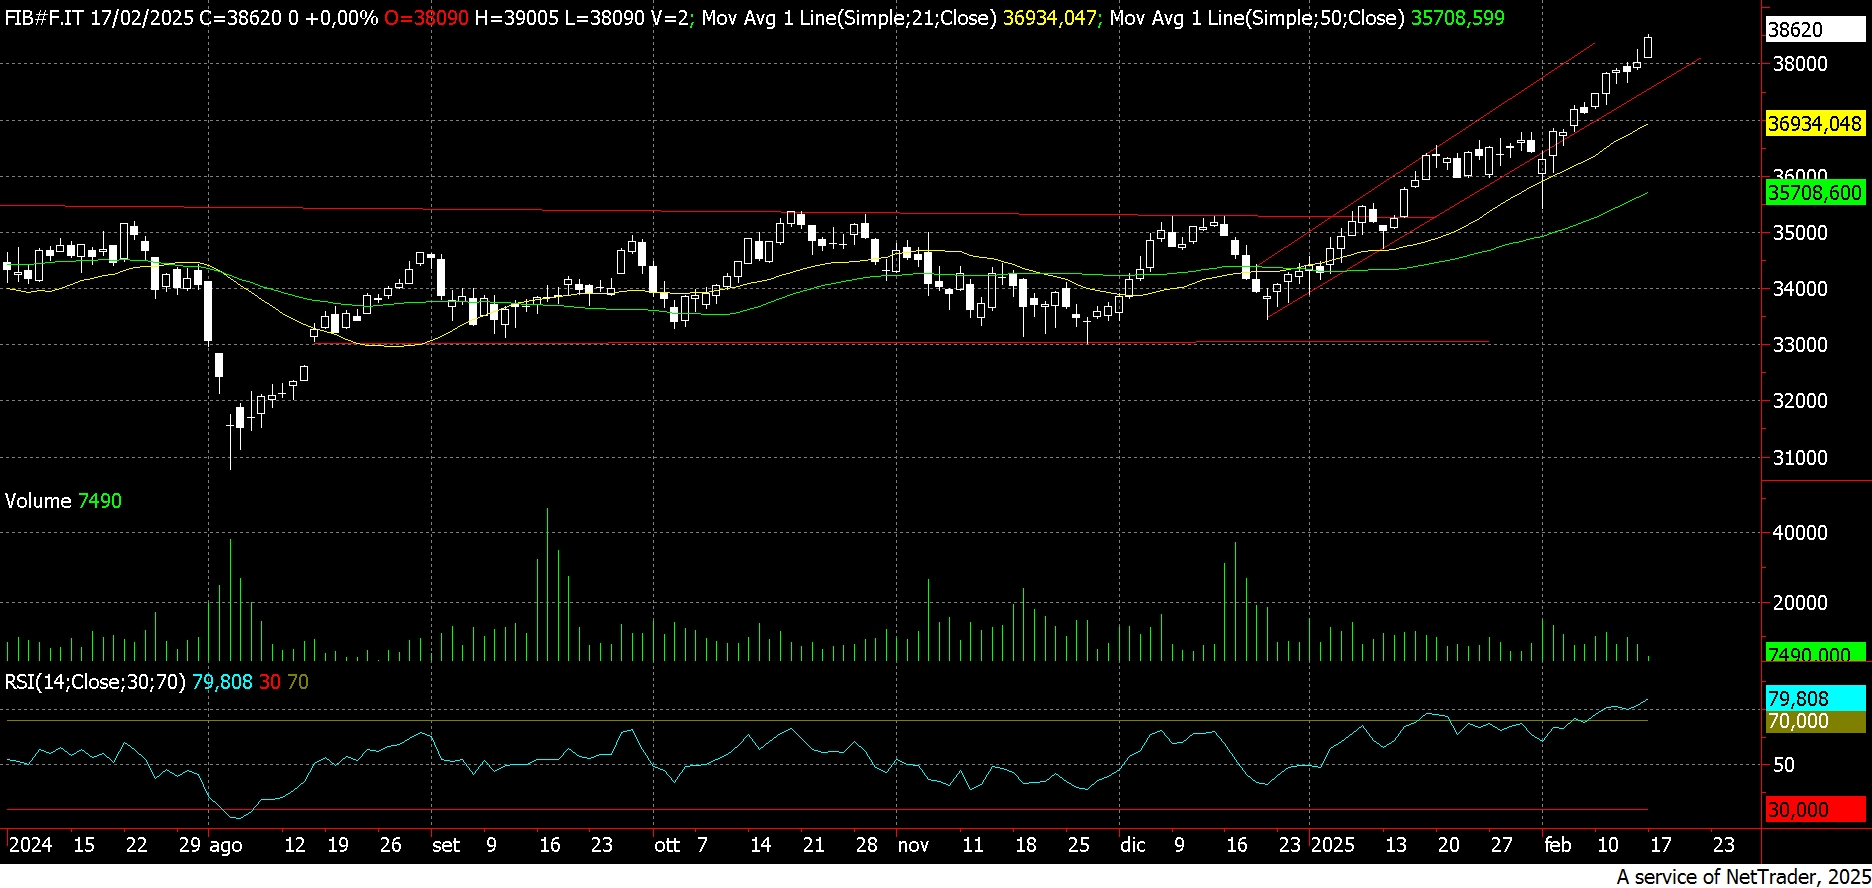This screenshot has width=1872, height=888.
Task: Click the 40000 volume axis level
Action: point(1800,533)
